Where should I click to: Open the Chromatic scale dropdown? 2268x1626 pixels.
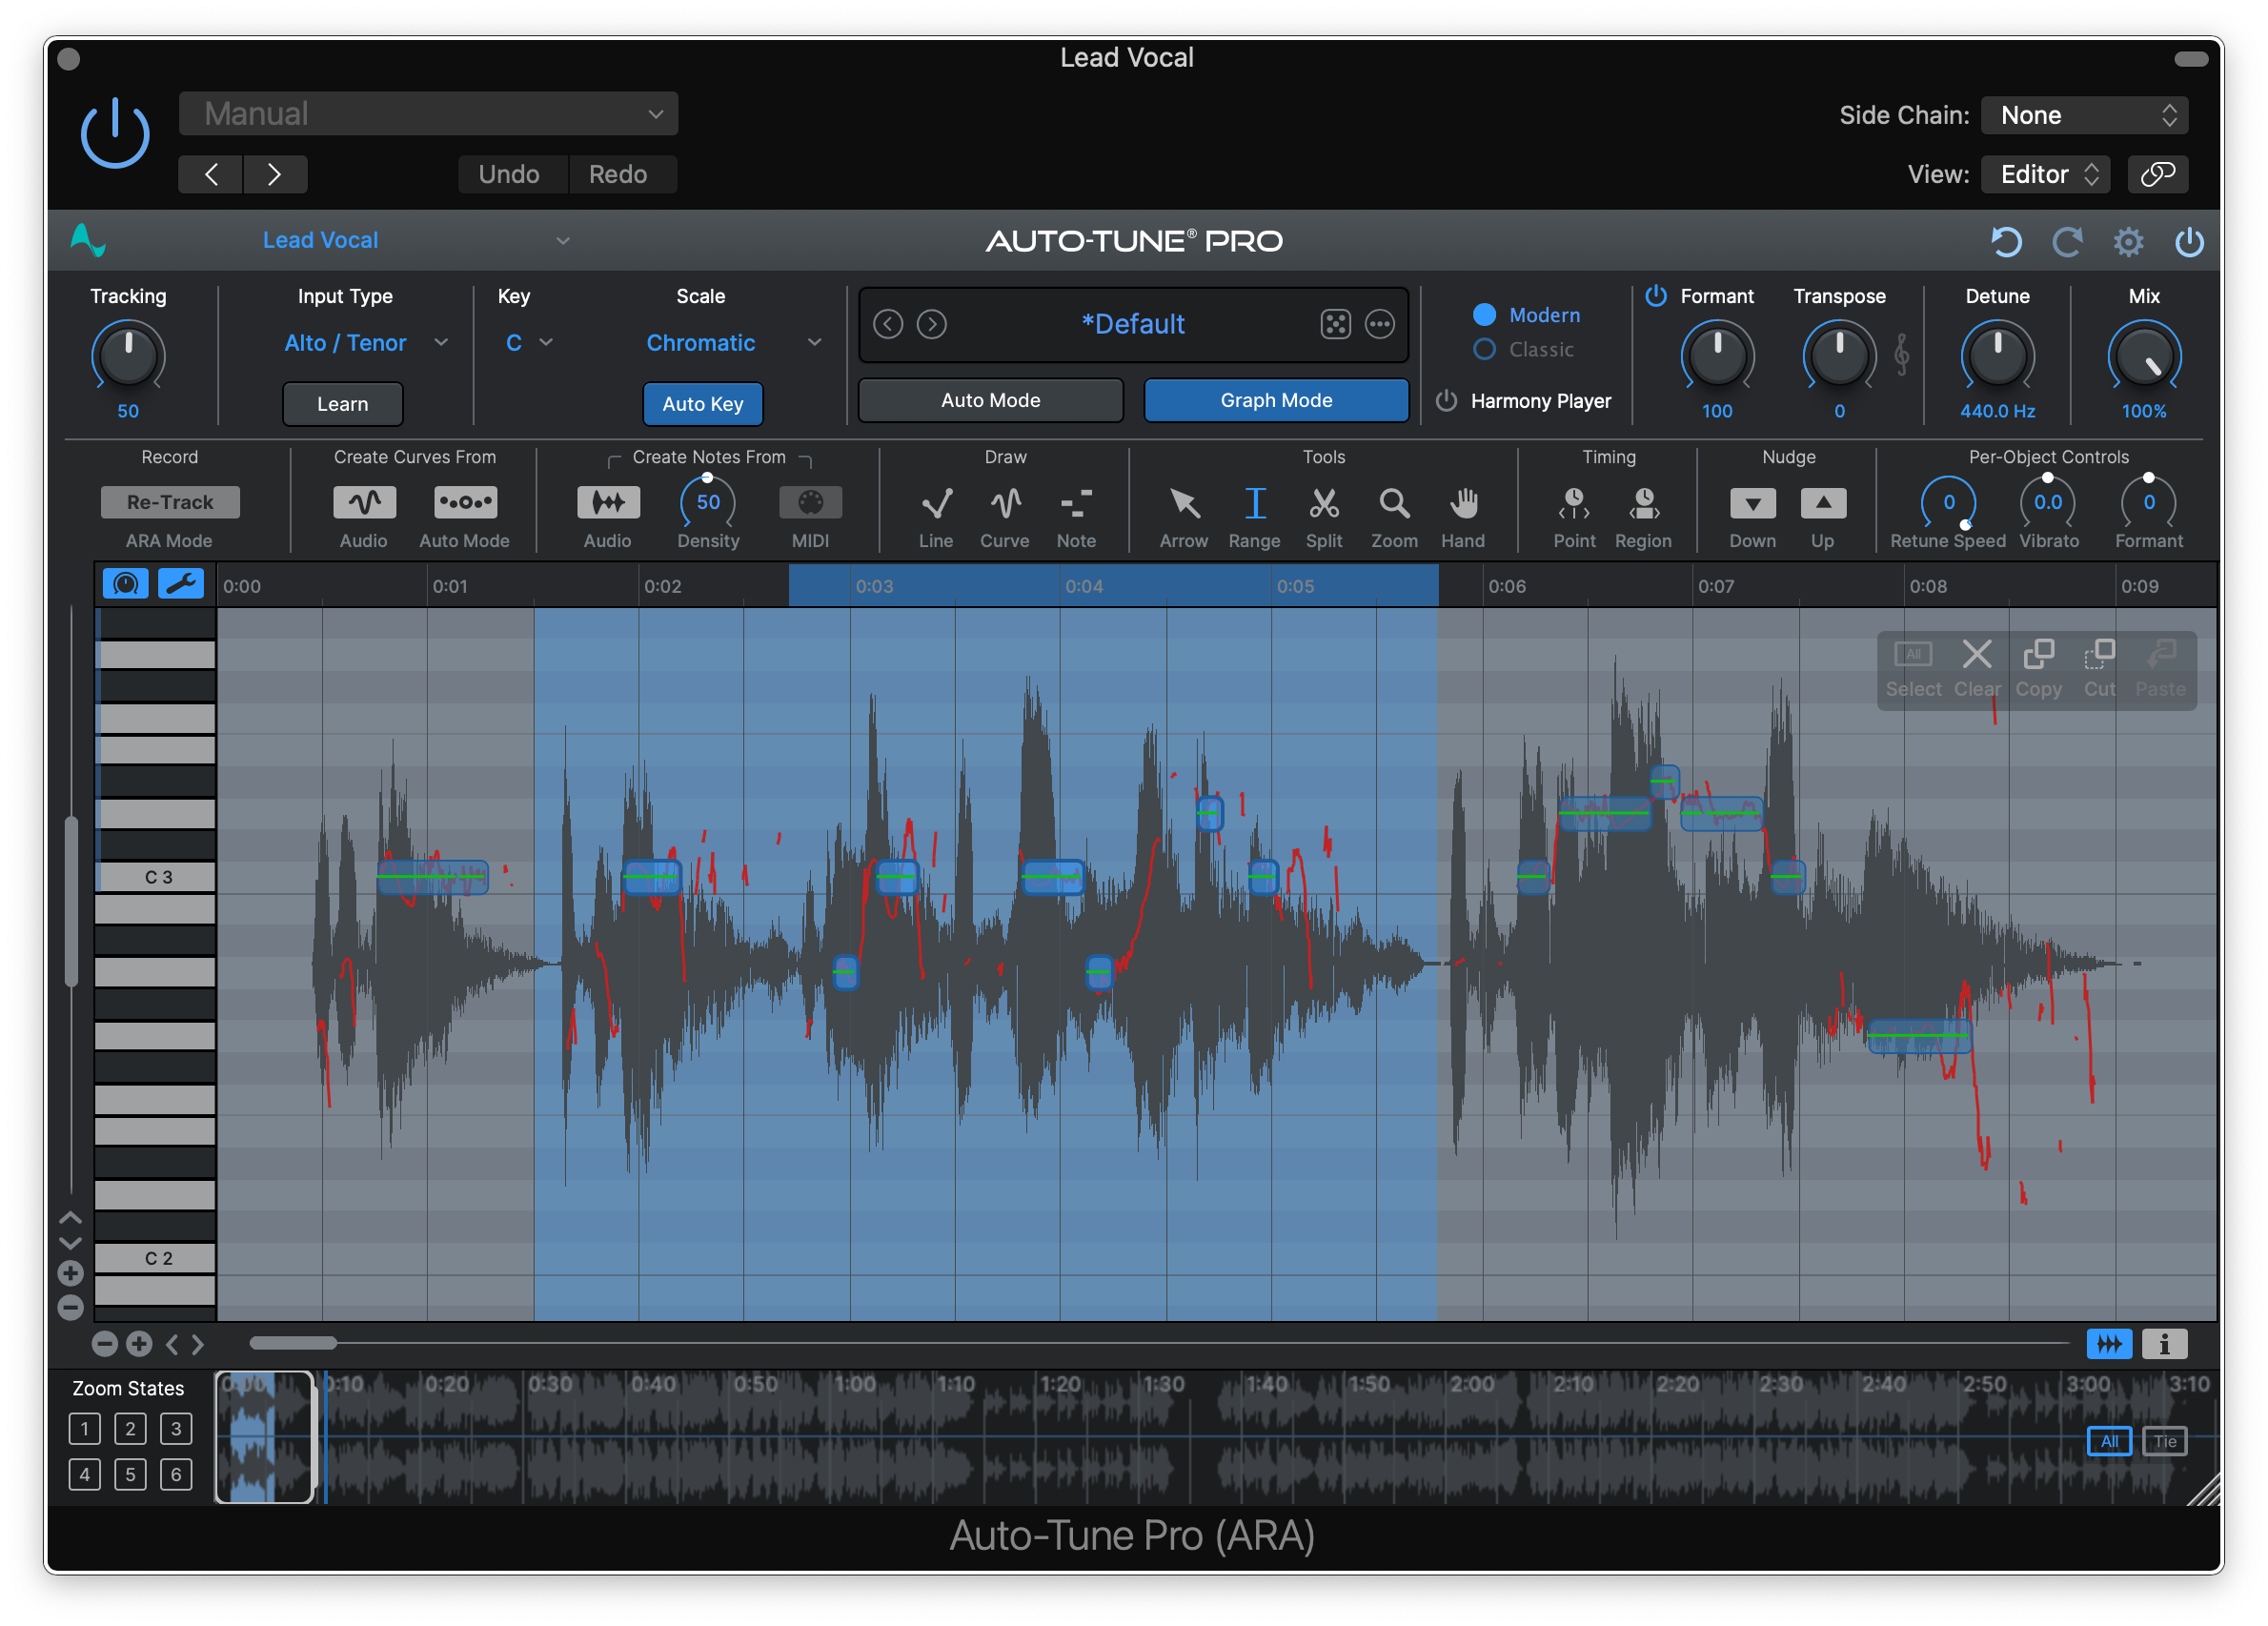(732, 342)
